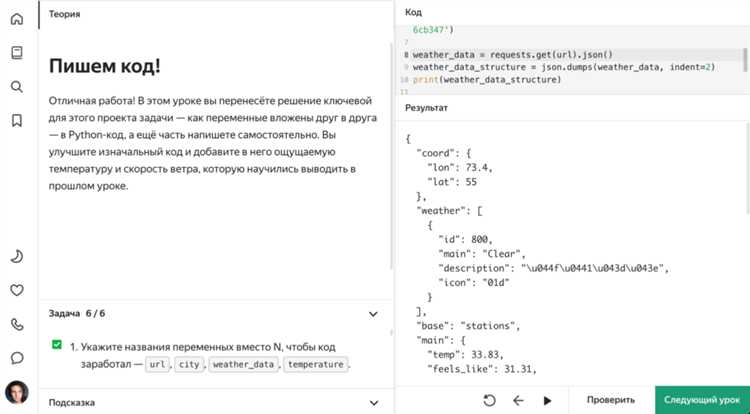Open the chat bubble icon in the sidebar
750x414 pixels.
coord(17,358)
